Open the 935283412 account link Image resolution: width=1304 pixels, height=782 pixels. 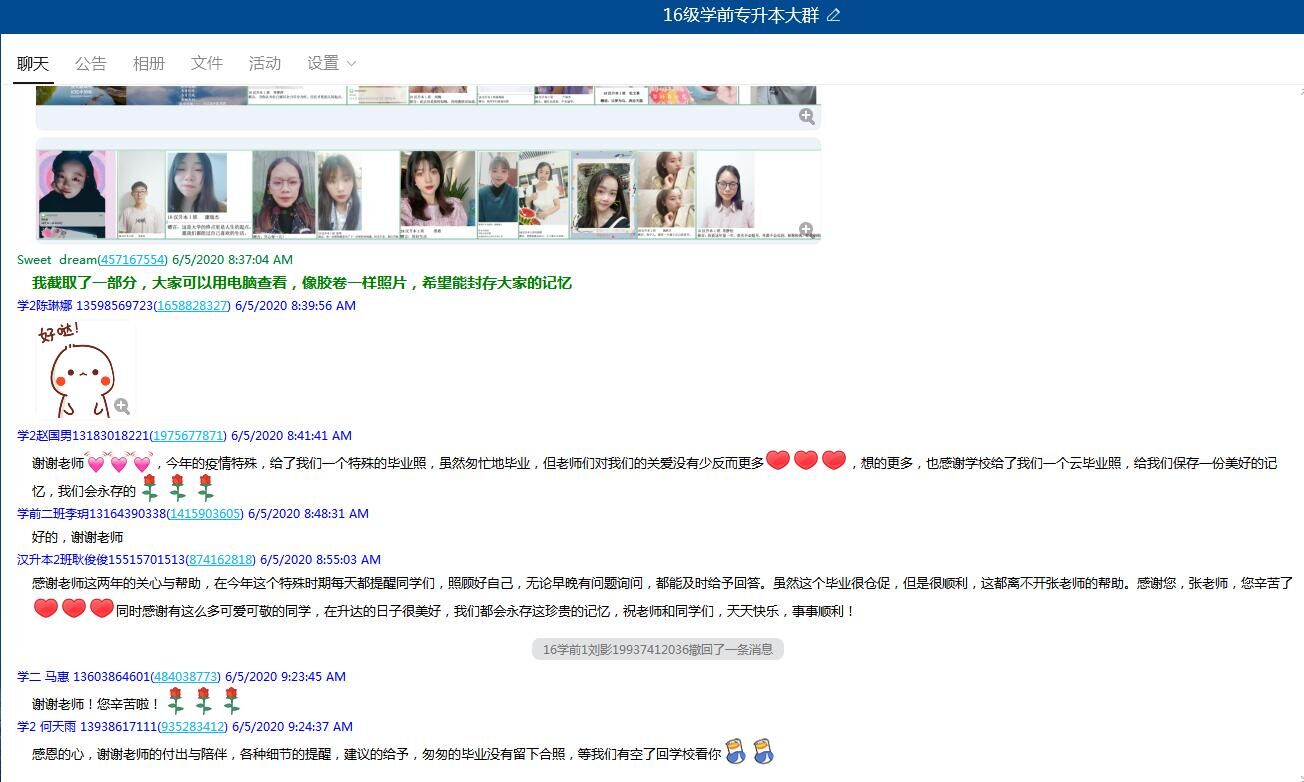coord(193,727)
